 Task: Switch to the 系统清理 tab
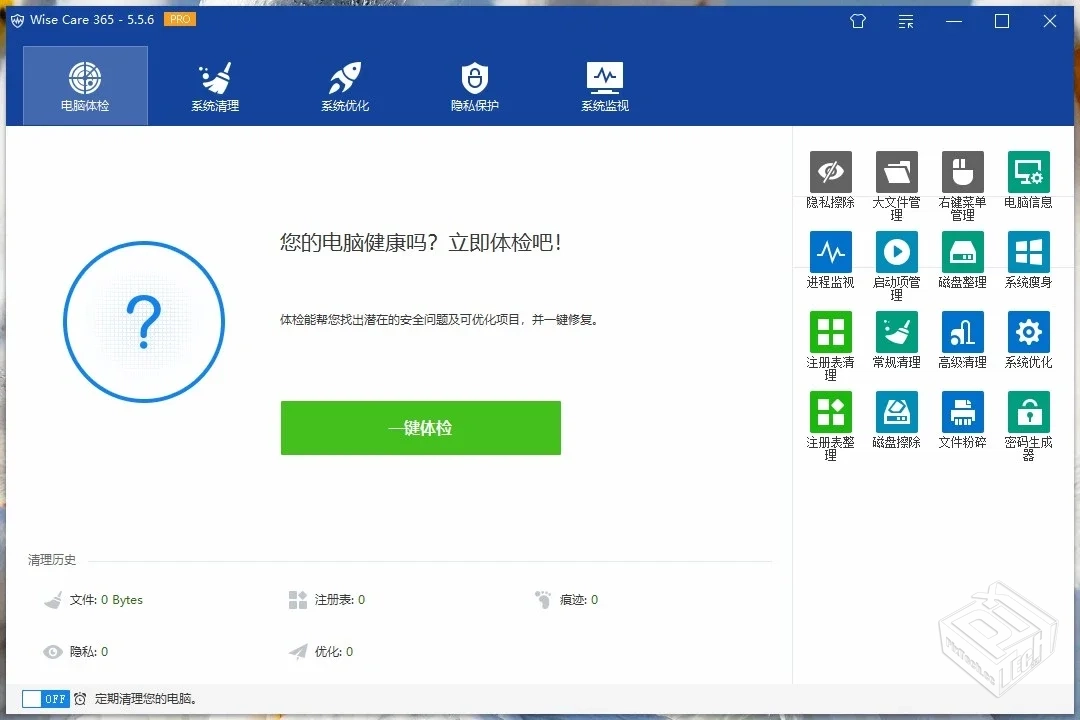point(214,85)
